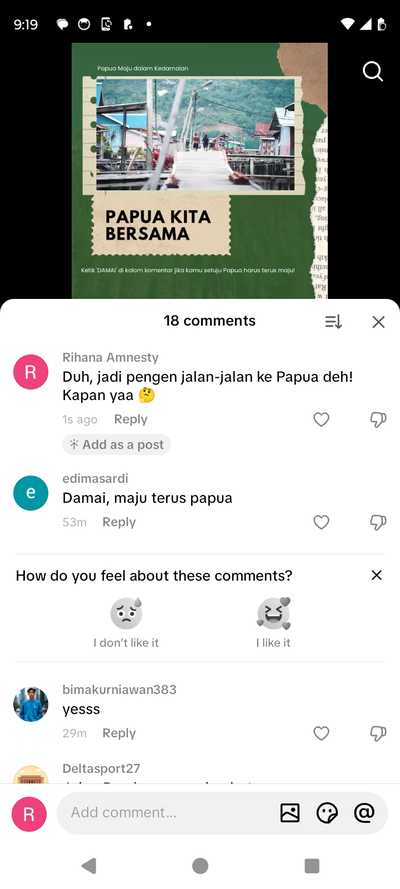Like bimakurniawan383's 'yesss' comment
The height and width of the screenshot is (889, 400).
[x=321, y=733]
